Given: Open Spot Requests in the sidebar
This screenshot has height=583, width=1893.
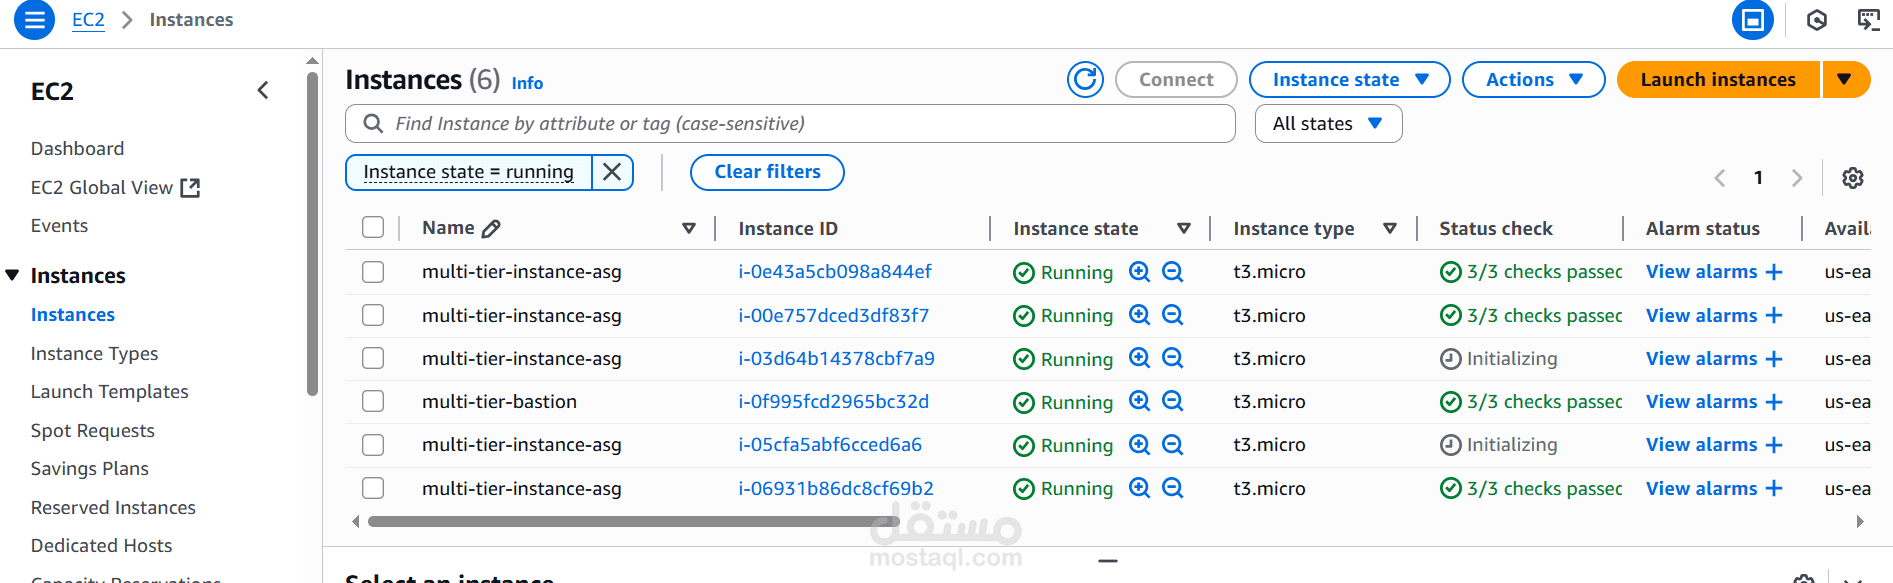Looking at the screenshot, I should tap(93, 431).
